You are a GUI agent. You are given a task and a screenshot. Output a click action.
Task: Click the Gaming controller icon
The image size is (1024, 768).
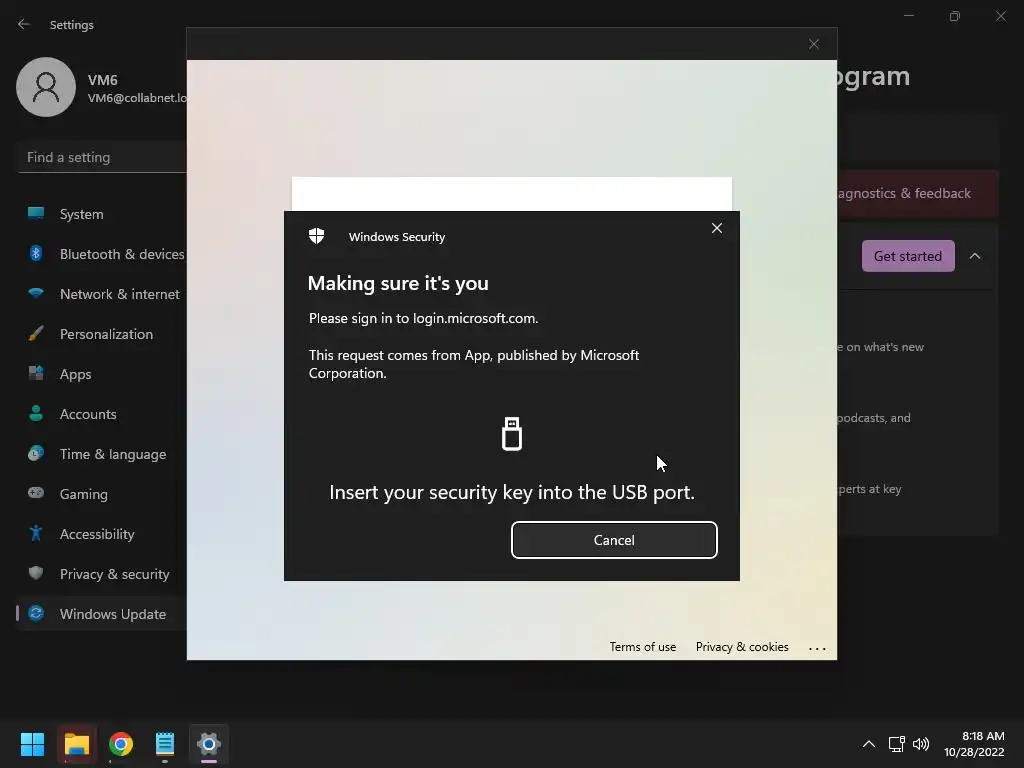tap(36, 493)
